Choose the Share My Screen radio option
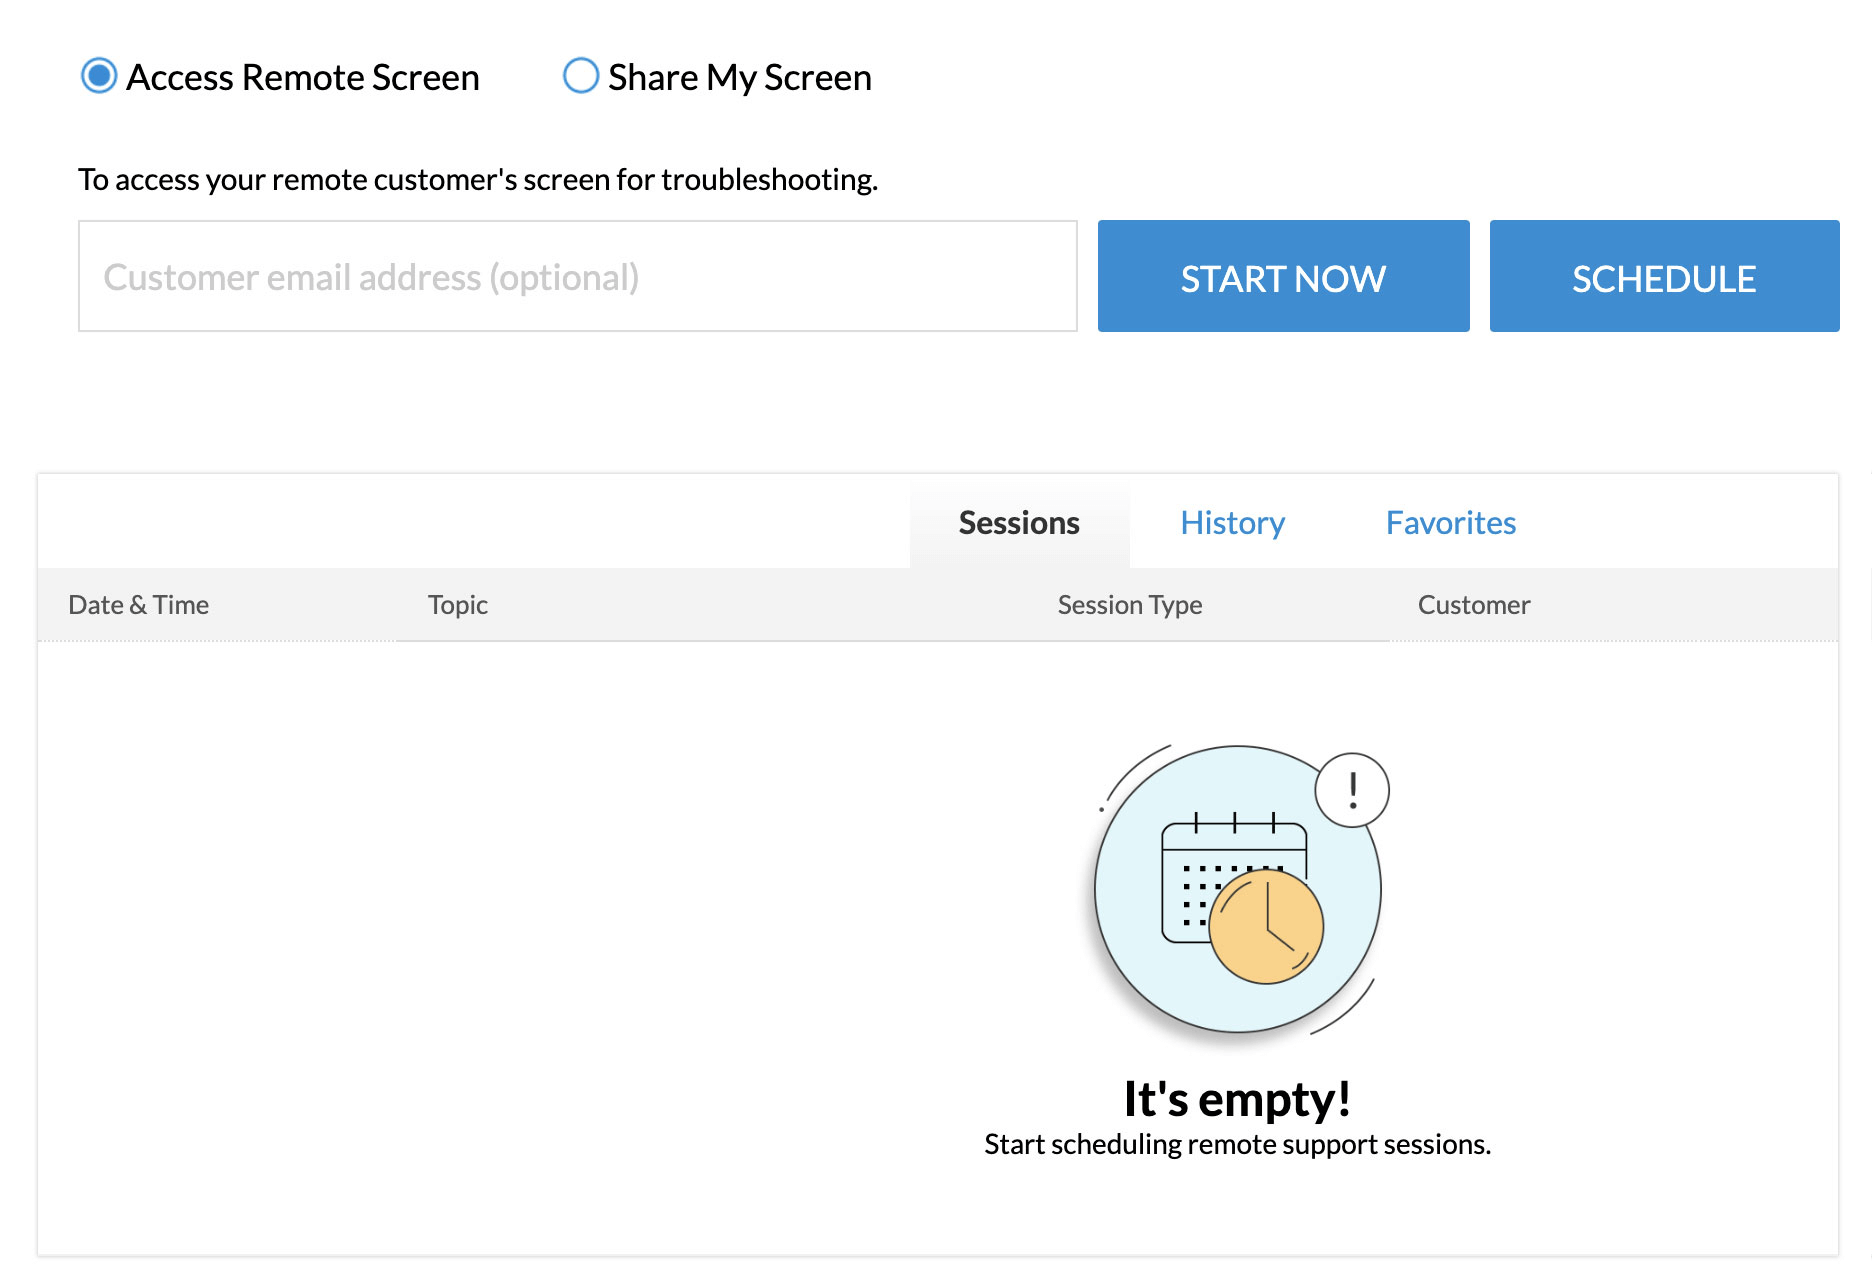 coord(580,76)
